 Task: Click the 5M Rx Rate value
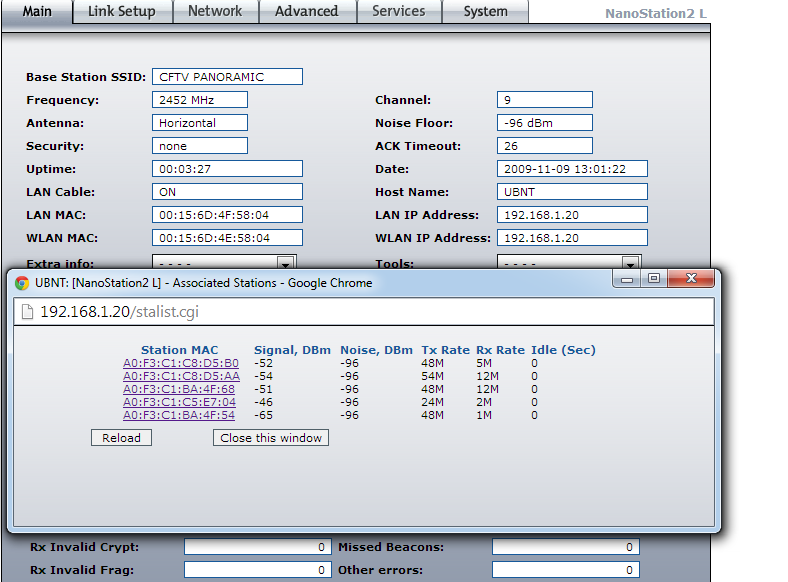pyautogui.click(x=484, y=363)
